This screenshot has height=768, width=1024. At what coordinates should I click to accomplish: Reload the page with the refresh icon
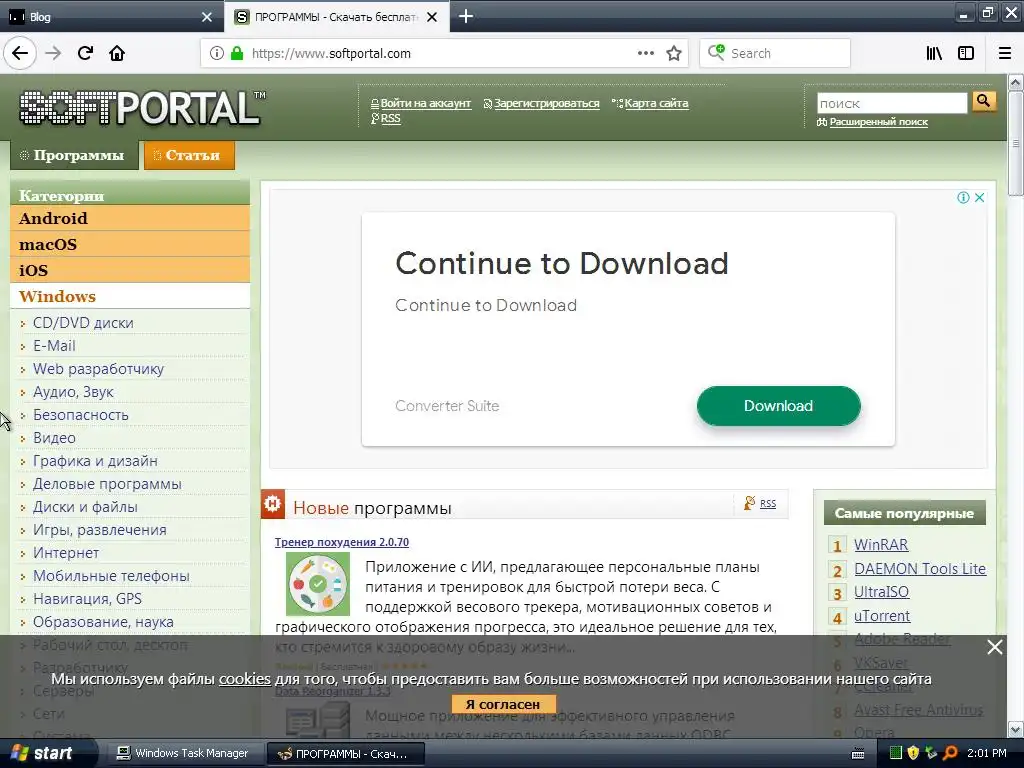(x=85, y=54)
